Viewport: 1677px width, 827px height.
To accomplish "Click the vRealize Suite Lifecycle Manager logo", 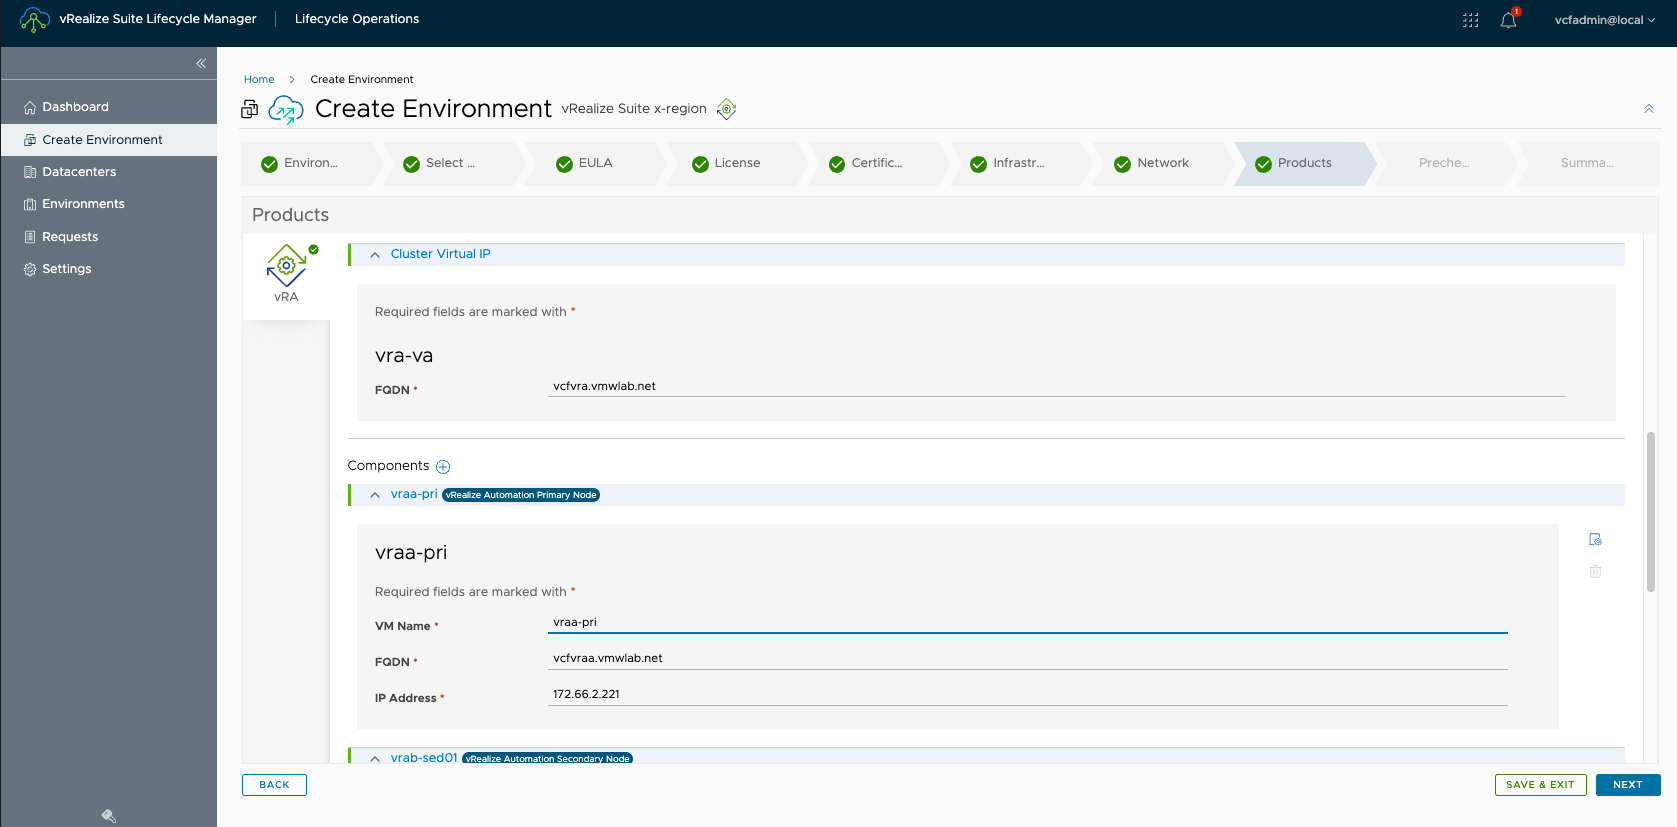I will click(34, 19).
